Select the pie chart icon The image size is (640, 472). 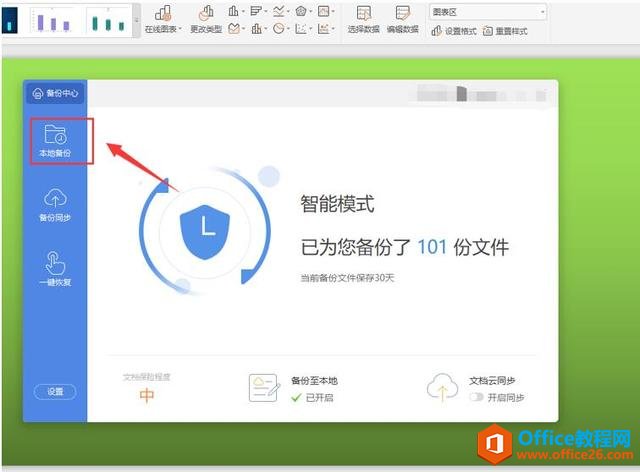point(278,28)
